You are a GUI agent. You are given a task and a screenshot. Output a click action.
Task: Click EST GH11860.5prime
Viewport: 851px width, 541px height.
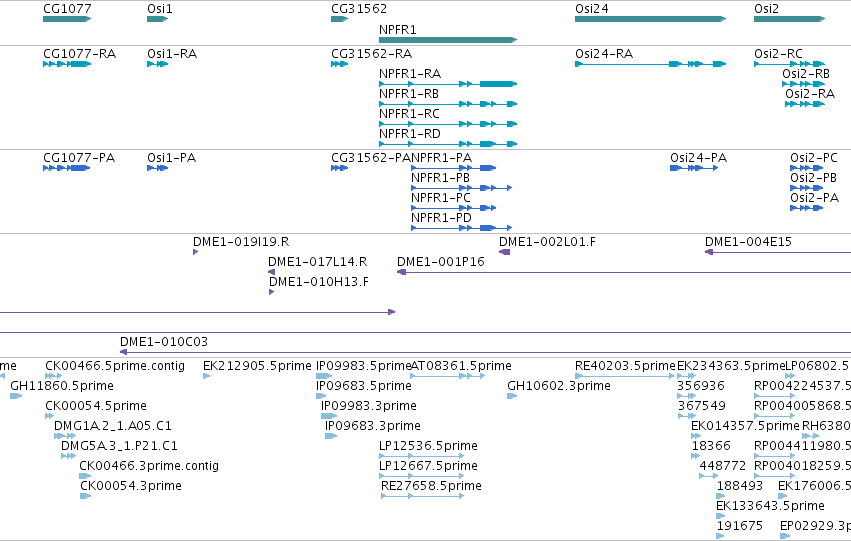click(x=62, y=386)
